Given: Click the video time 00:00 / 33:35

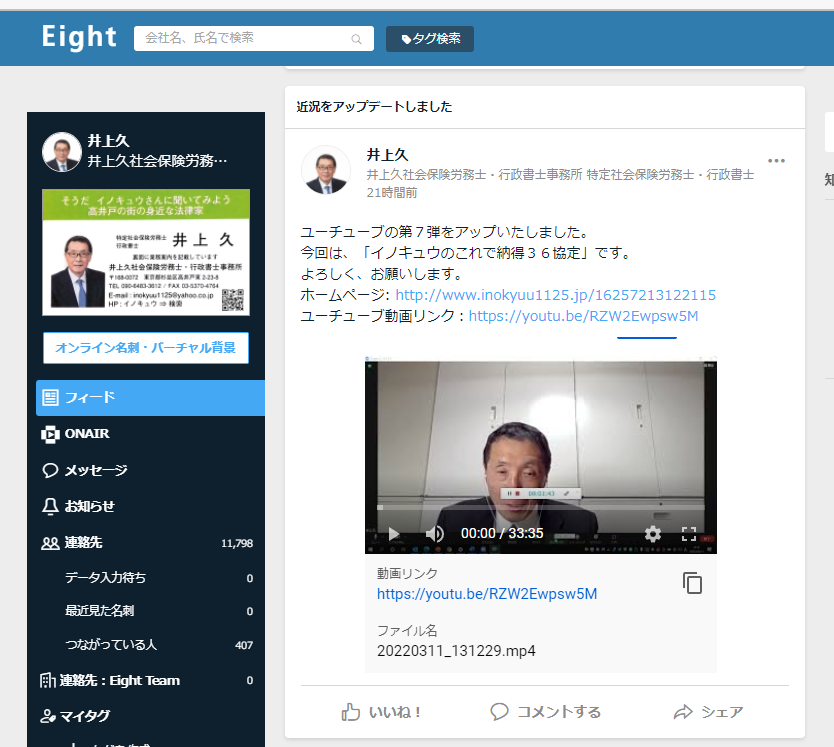Looking at the screenshot, I should [502, 533].
